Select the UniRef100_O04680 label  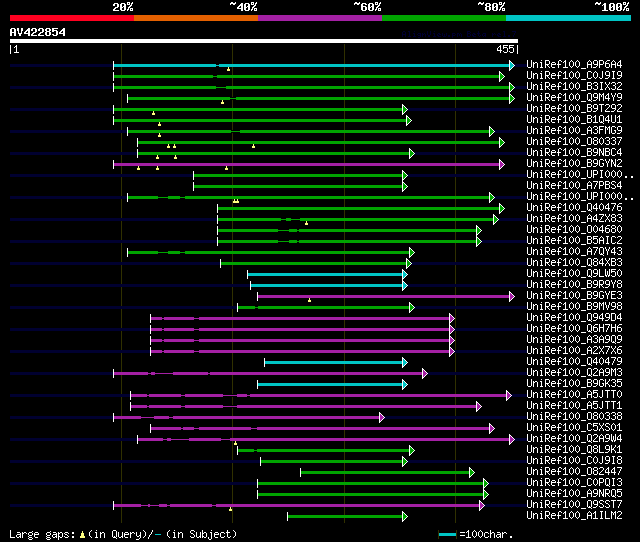(x=574, y=230)
